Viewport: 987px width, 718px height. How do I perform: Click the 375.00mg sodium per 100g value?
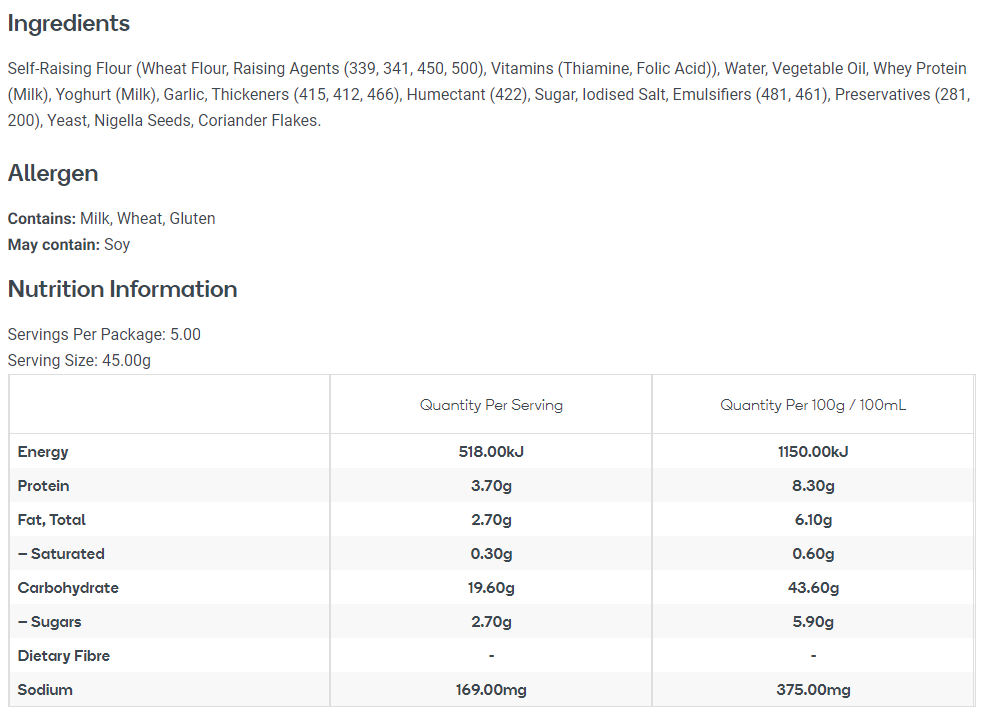pos(813,690)
